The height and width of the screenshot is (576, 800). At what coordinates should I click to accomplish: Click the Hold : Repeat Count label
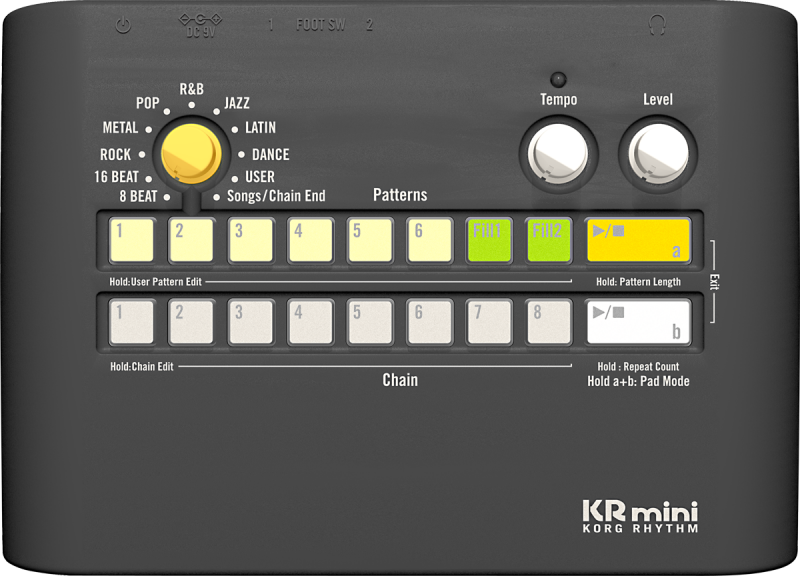click(x=638, y=367)
